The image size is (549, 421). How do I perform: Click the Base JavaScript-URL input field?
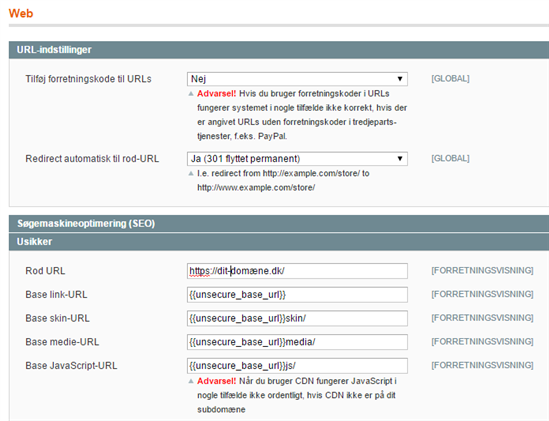click(297, 366)
